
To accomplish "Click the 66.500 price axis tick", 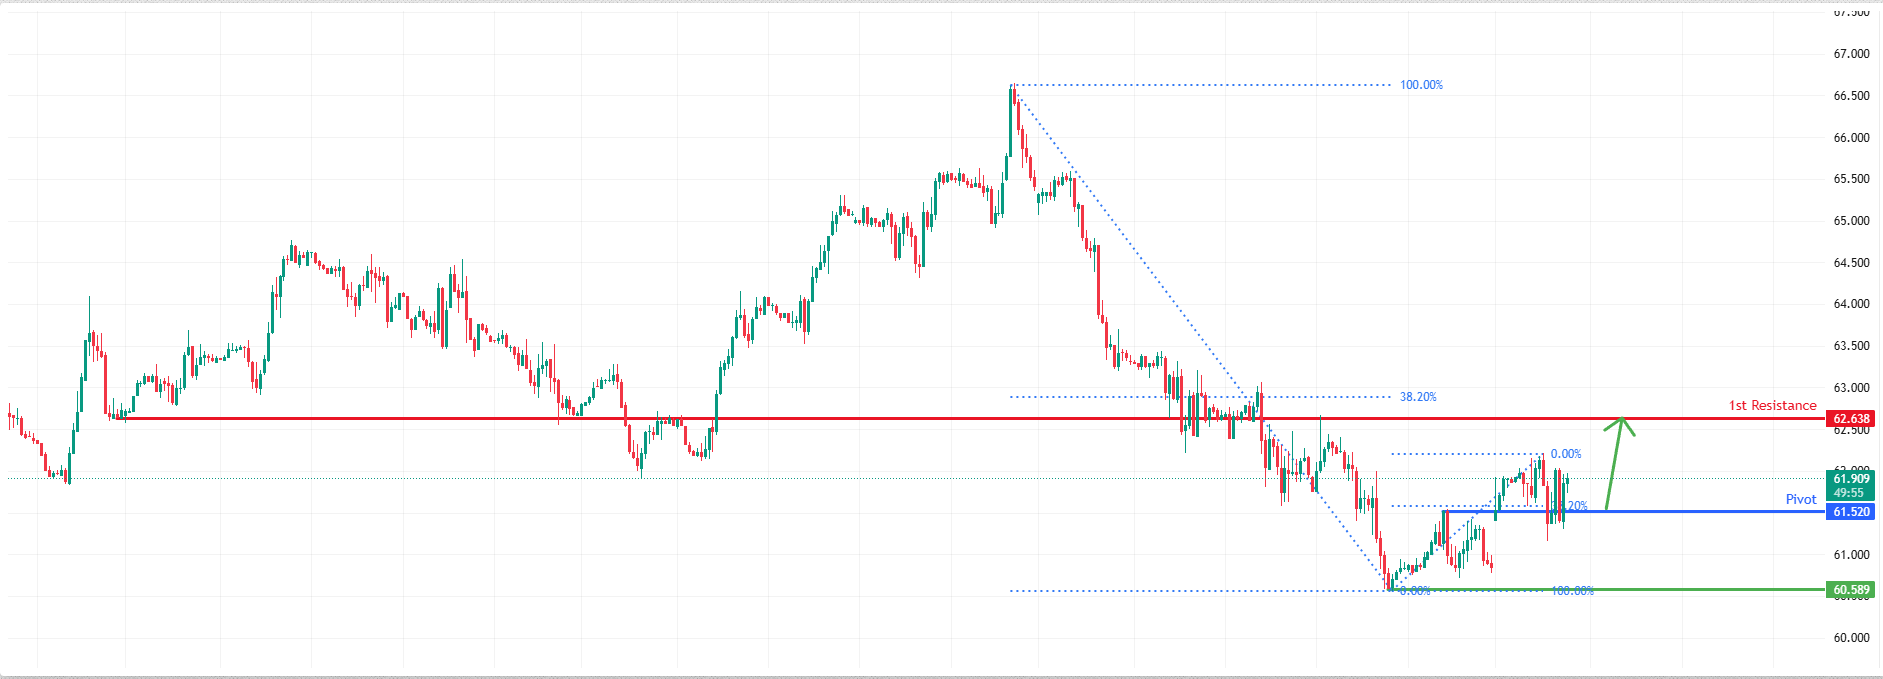I will coord(1851,96).
